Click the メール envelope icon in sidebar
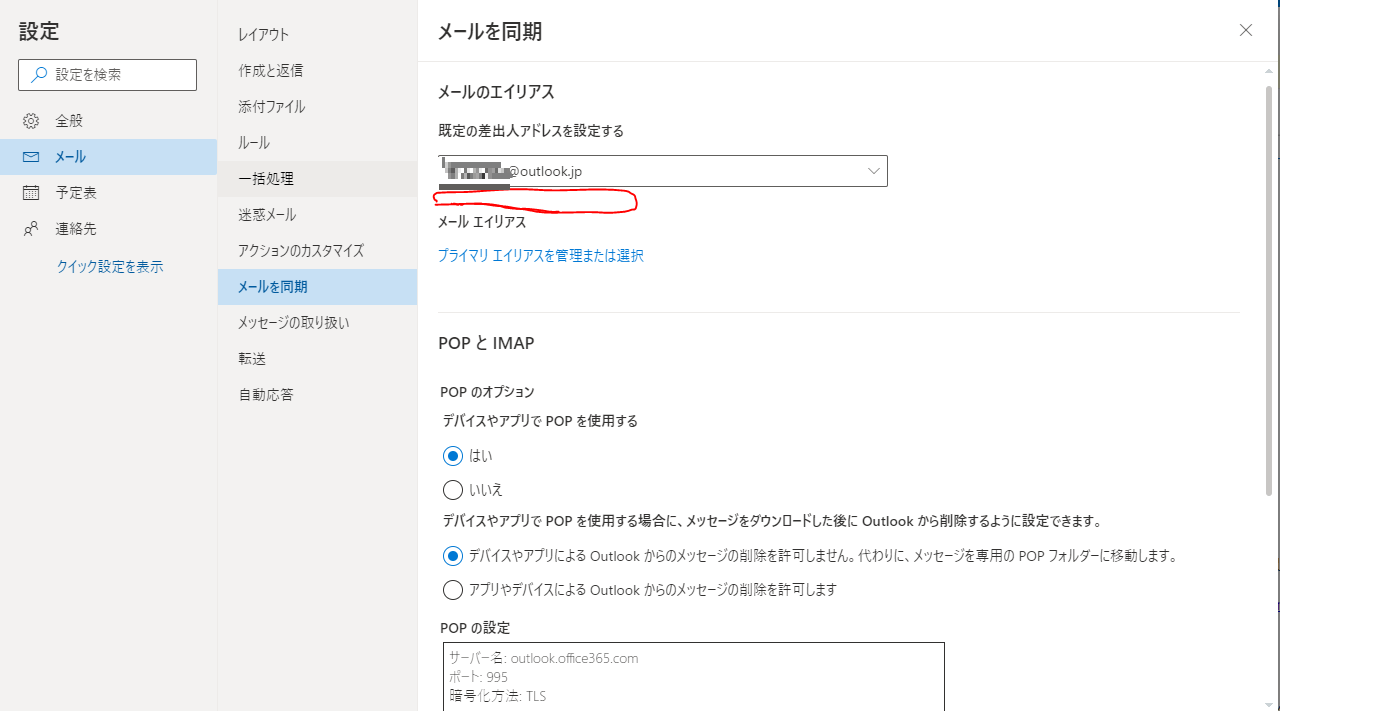Image resolution: width=1383 pixels, height=711 pixels. tap(30, 156)
